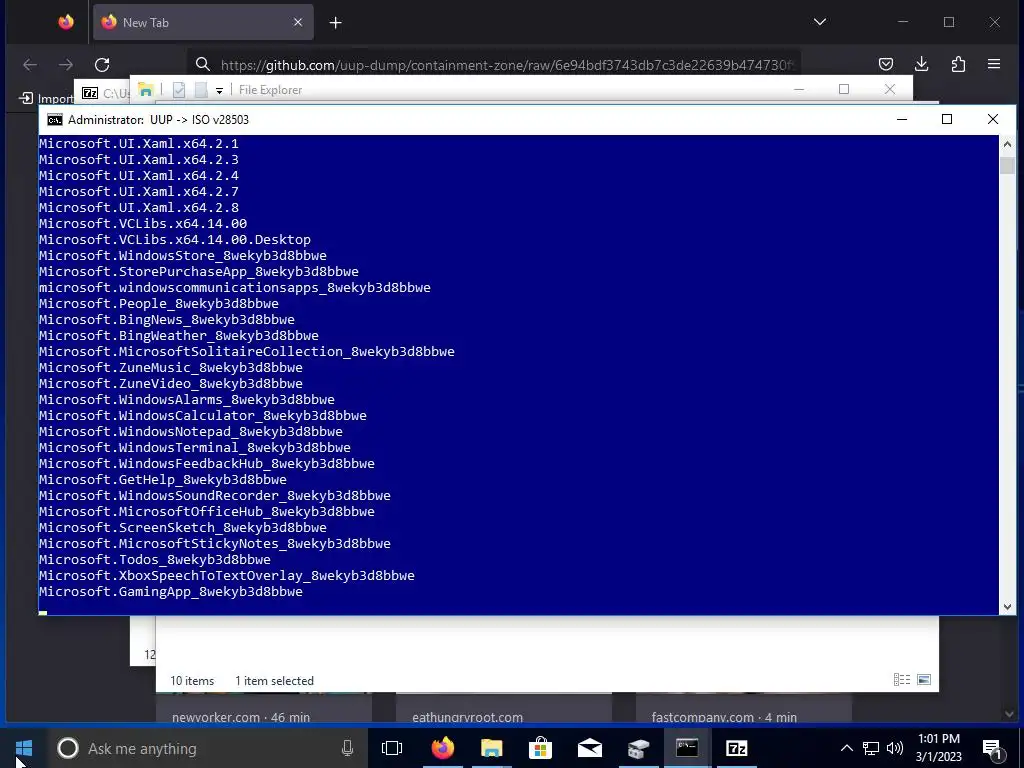The height and width of the screenshot is (768, 1024).
Task: Expand File Explorer quick access toolbar dropdown
Action: pos(219,91)
